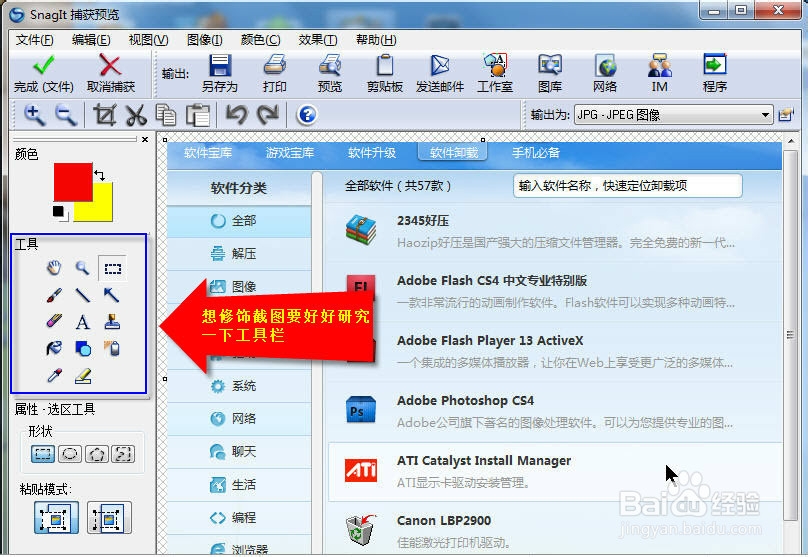Open the Edit (编辑) menu

91,40
